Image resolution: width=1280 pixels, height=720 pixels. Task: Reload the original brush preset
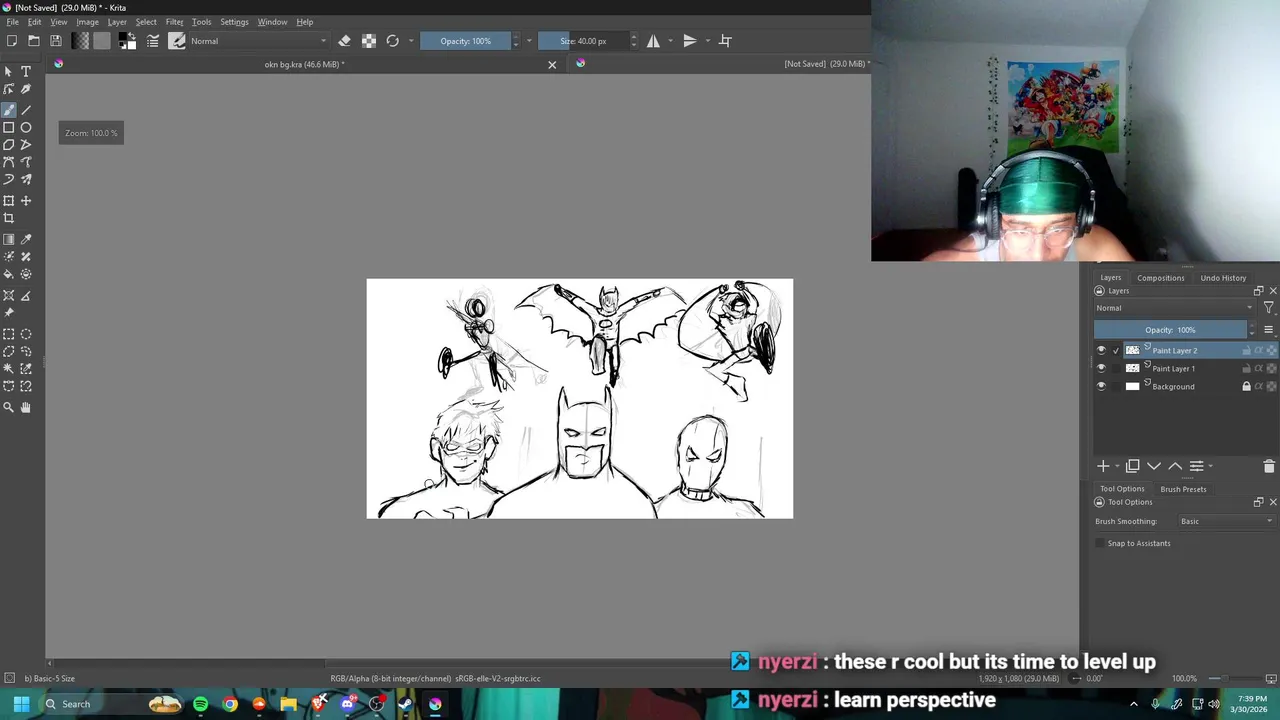pos(392,41)
